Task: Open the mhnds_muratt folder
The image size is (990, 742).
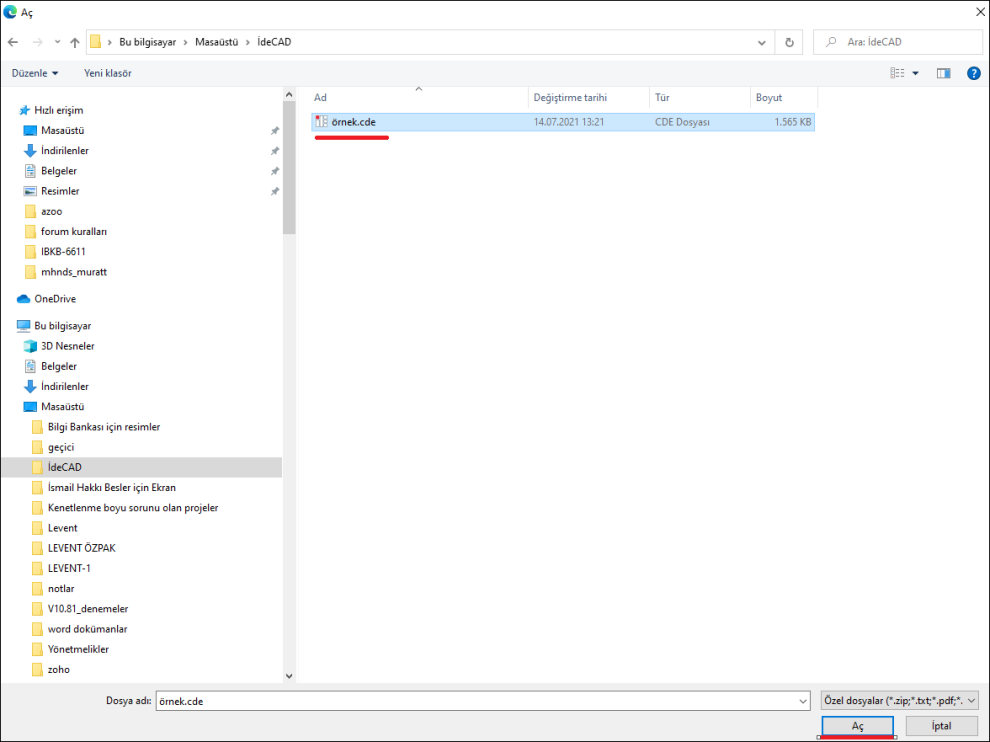Action: (x=73, y=272)
